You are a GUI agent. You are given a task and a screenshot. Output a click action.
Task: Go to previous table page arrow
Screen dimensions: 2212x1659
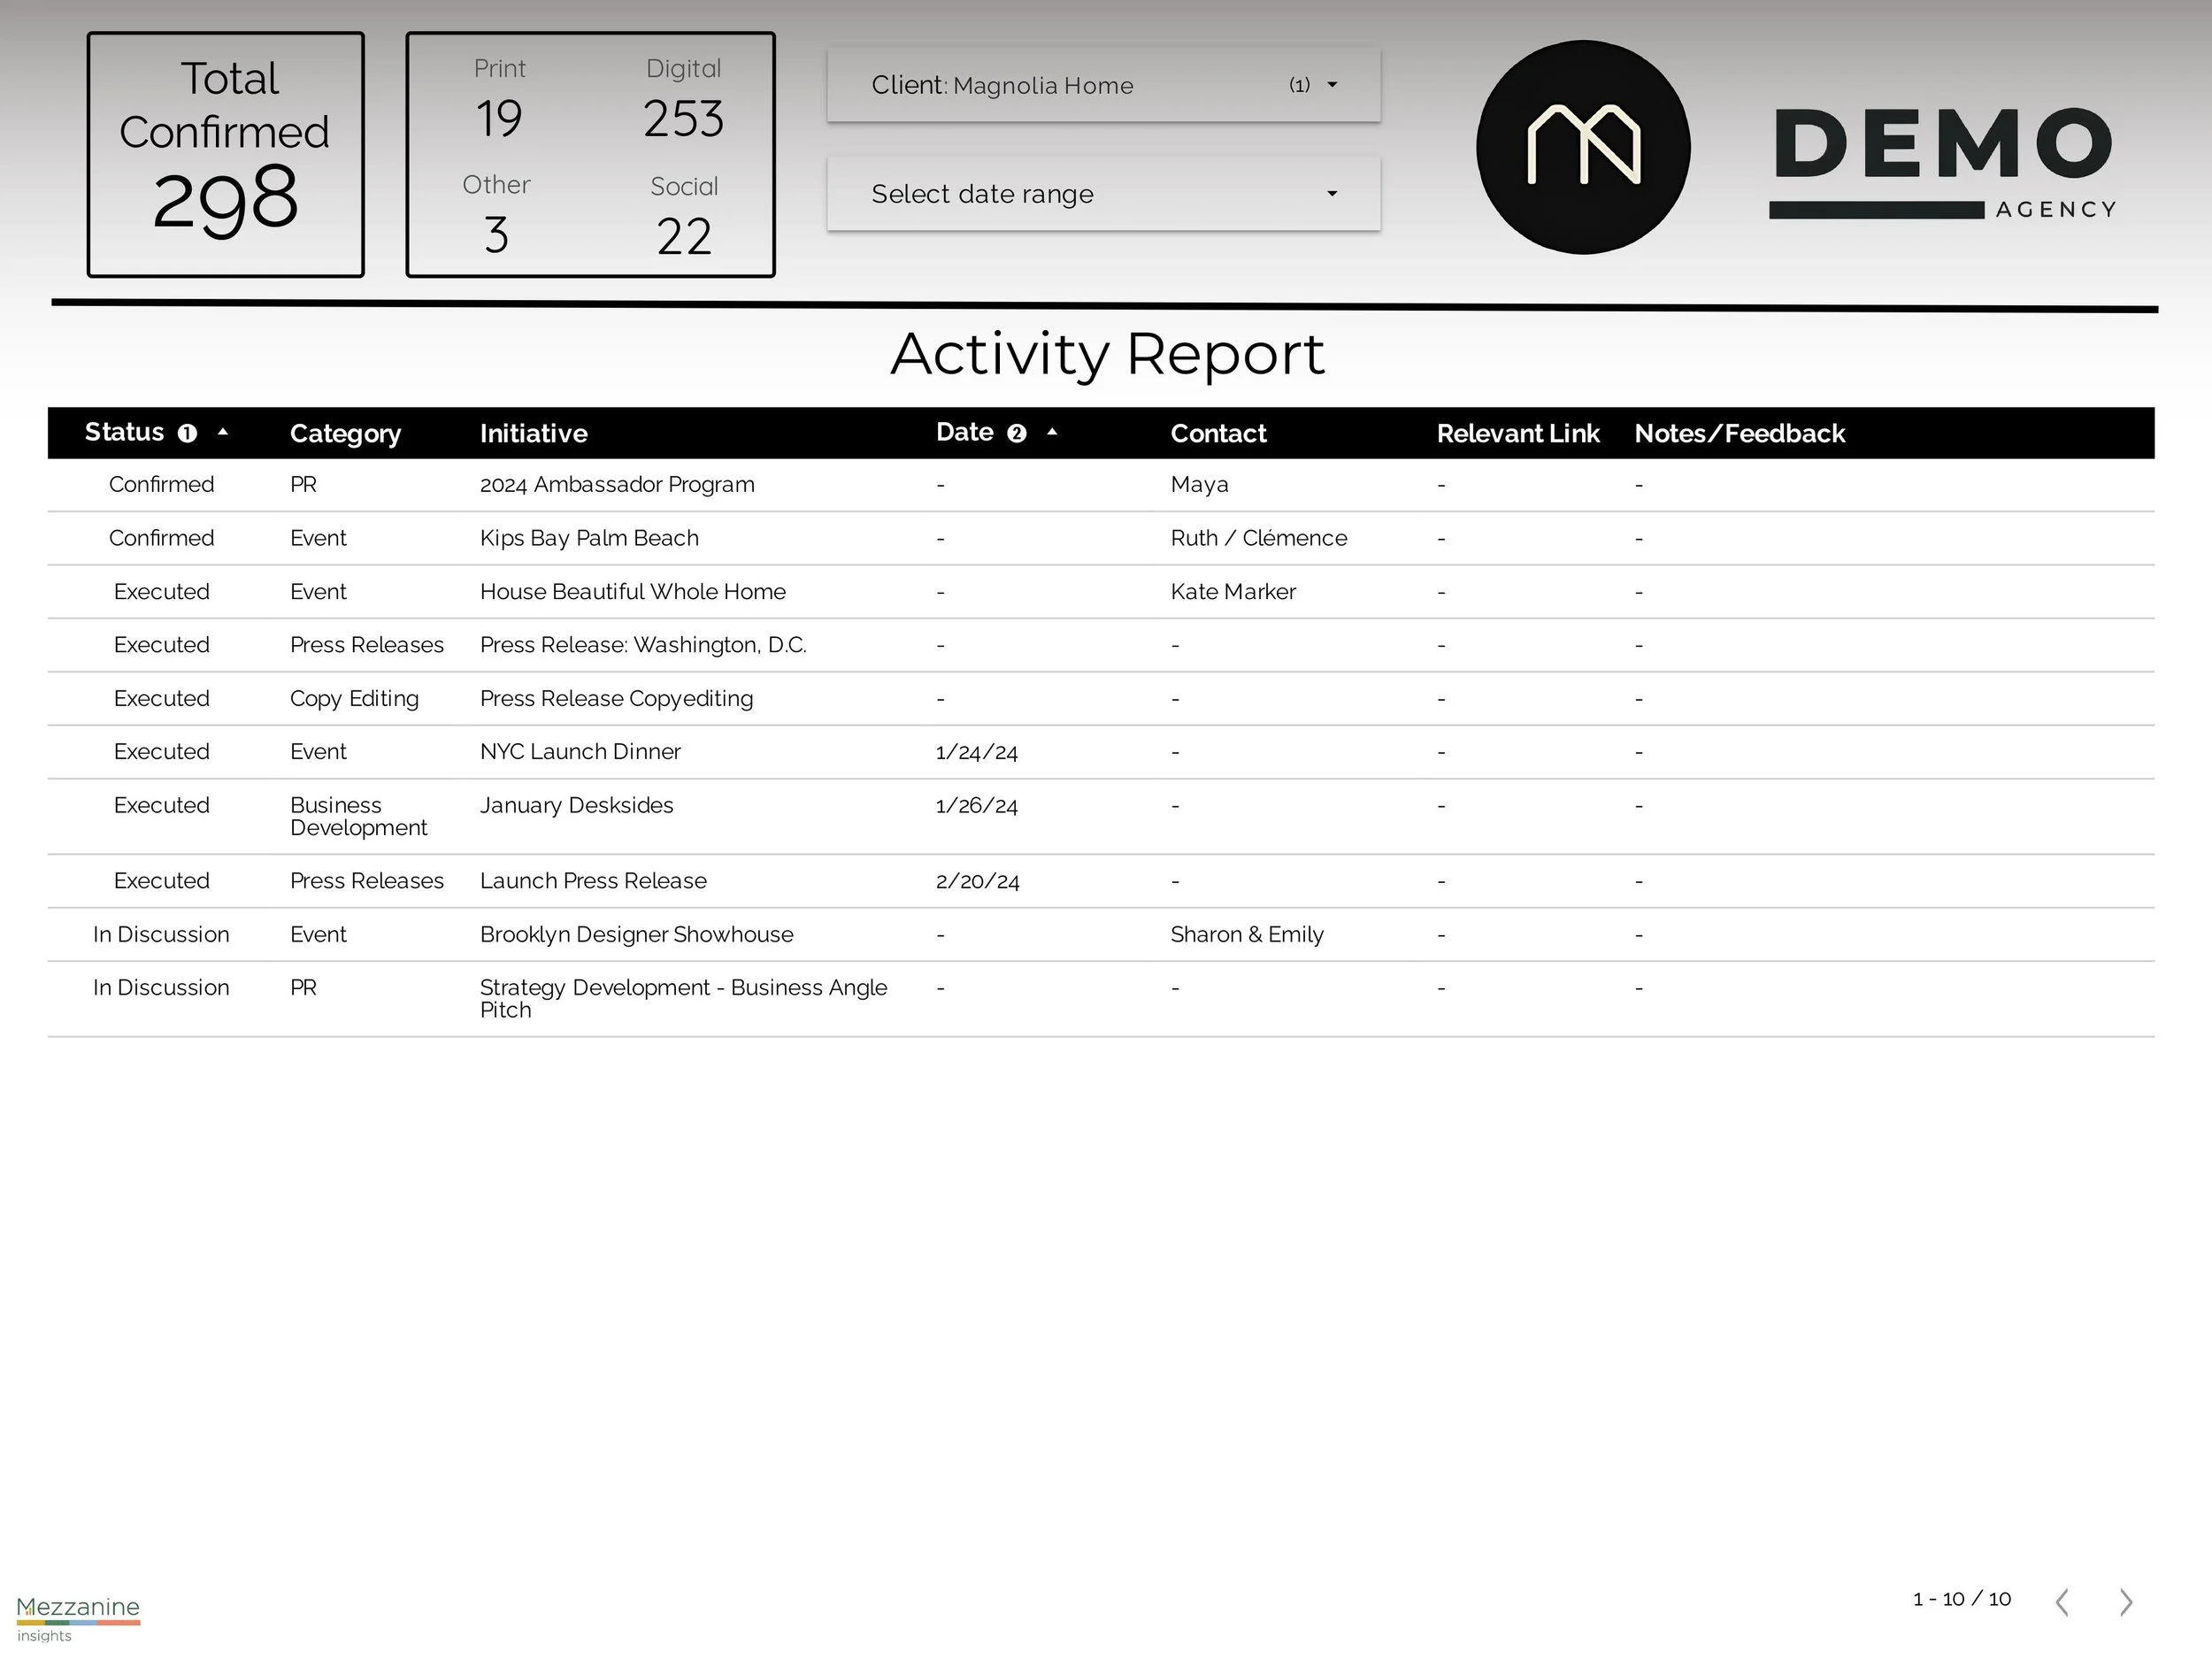click(2062, 1603)
